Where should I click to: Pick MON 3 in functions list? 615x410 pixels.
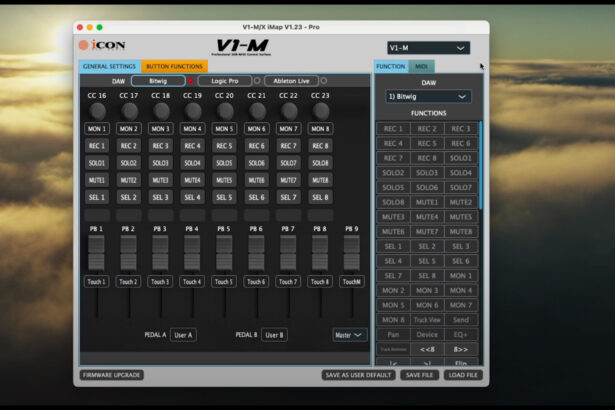click(x=427, y=290)
